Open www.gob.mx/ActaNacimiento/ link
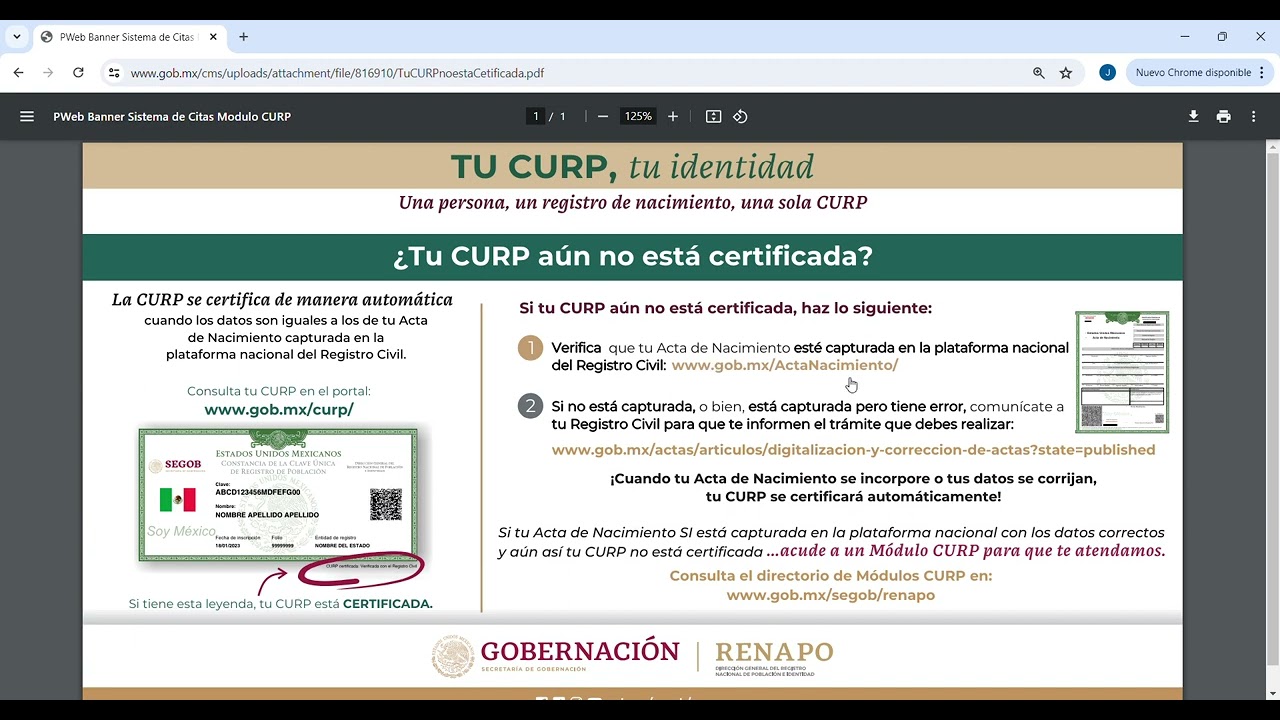This screenshot has width=1280, height=720. tap(785, 366)
